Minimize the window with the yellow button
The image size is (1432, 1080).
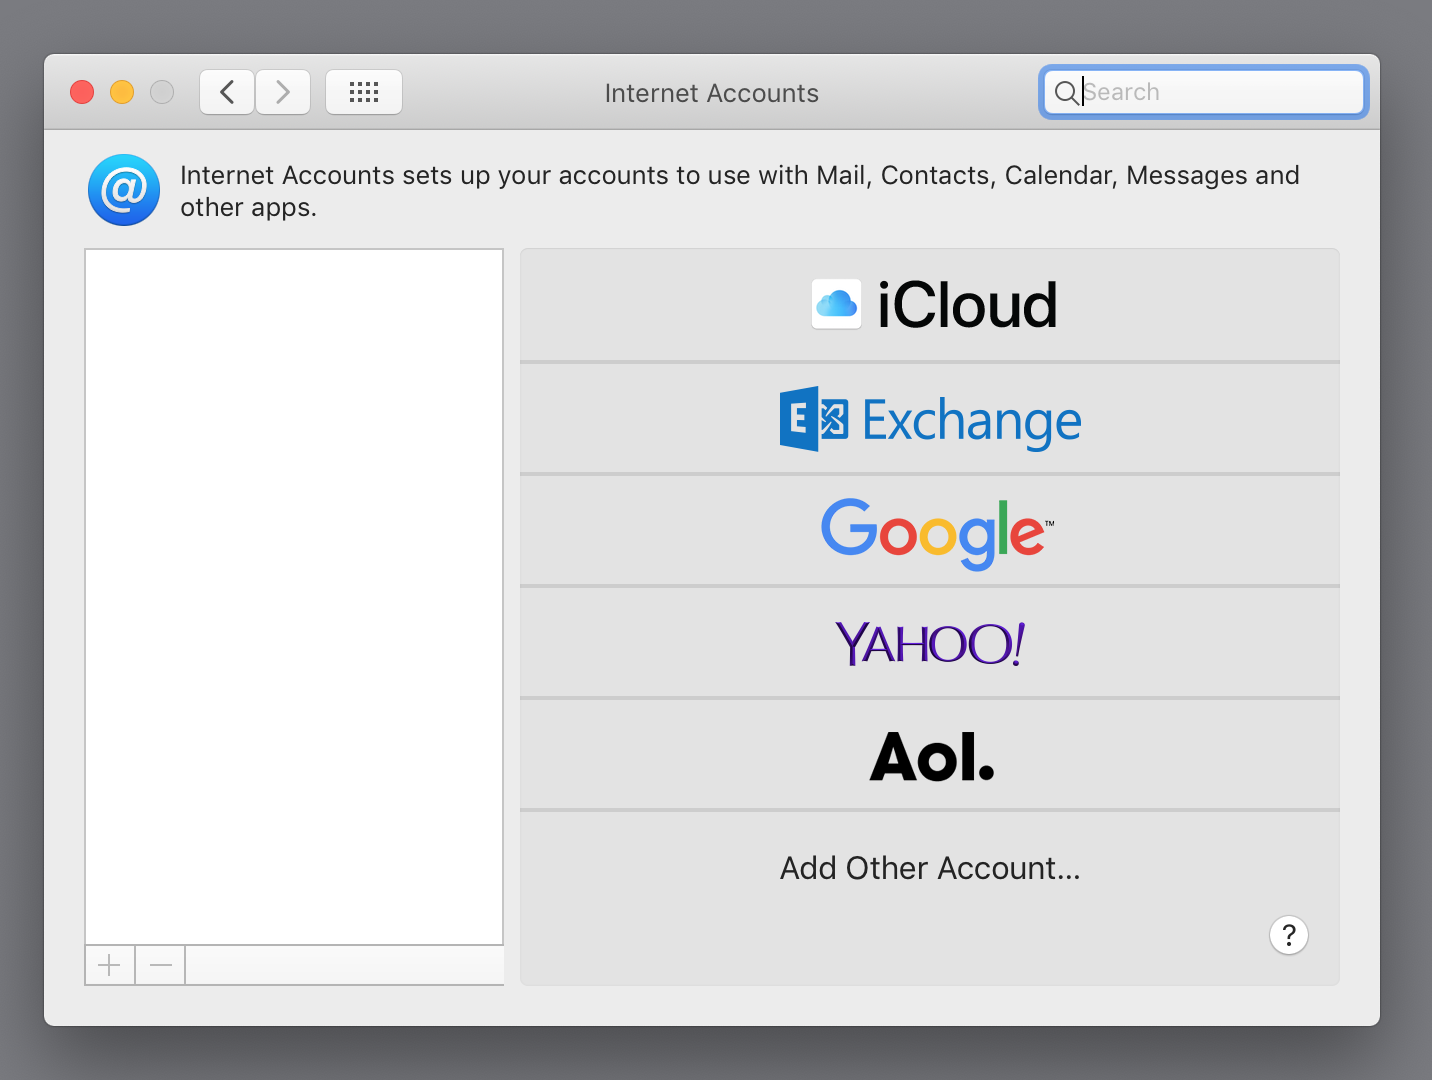coord(122,92)
